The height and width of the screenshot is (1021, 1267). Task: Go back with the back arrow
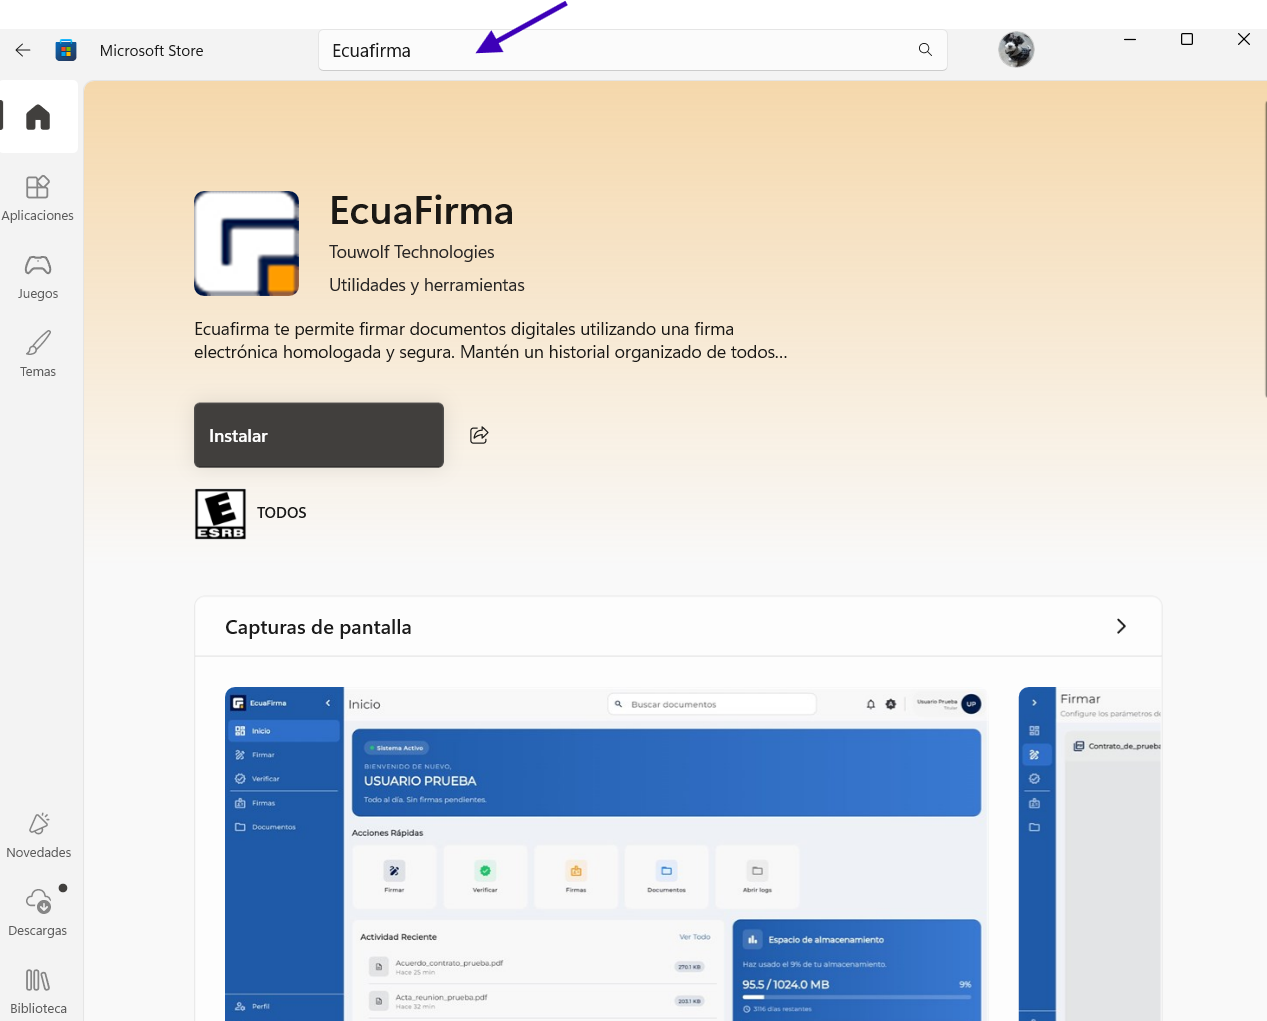[23, 50]
